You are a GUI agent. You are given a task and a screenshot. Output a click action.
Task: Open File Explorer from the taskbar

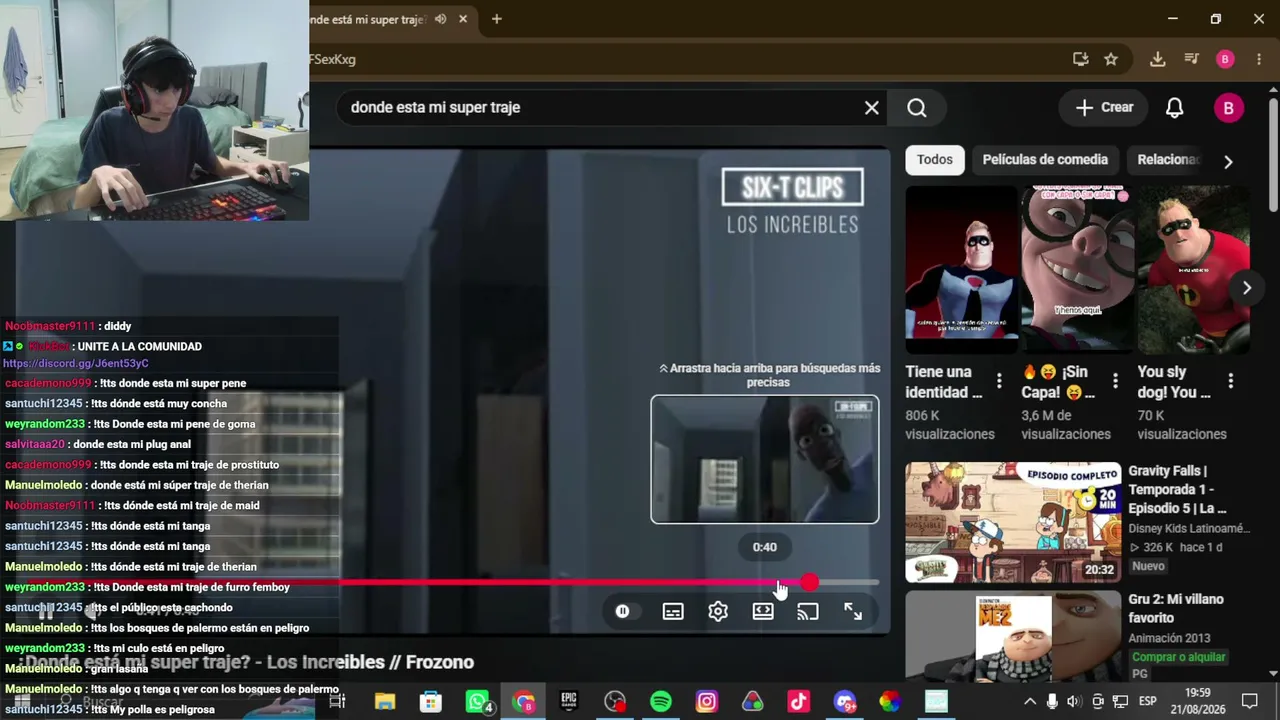pyautogui.click(x=385, y=702)
